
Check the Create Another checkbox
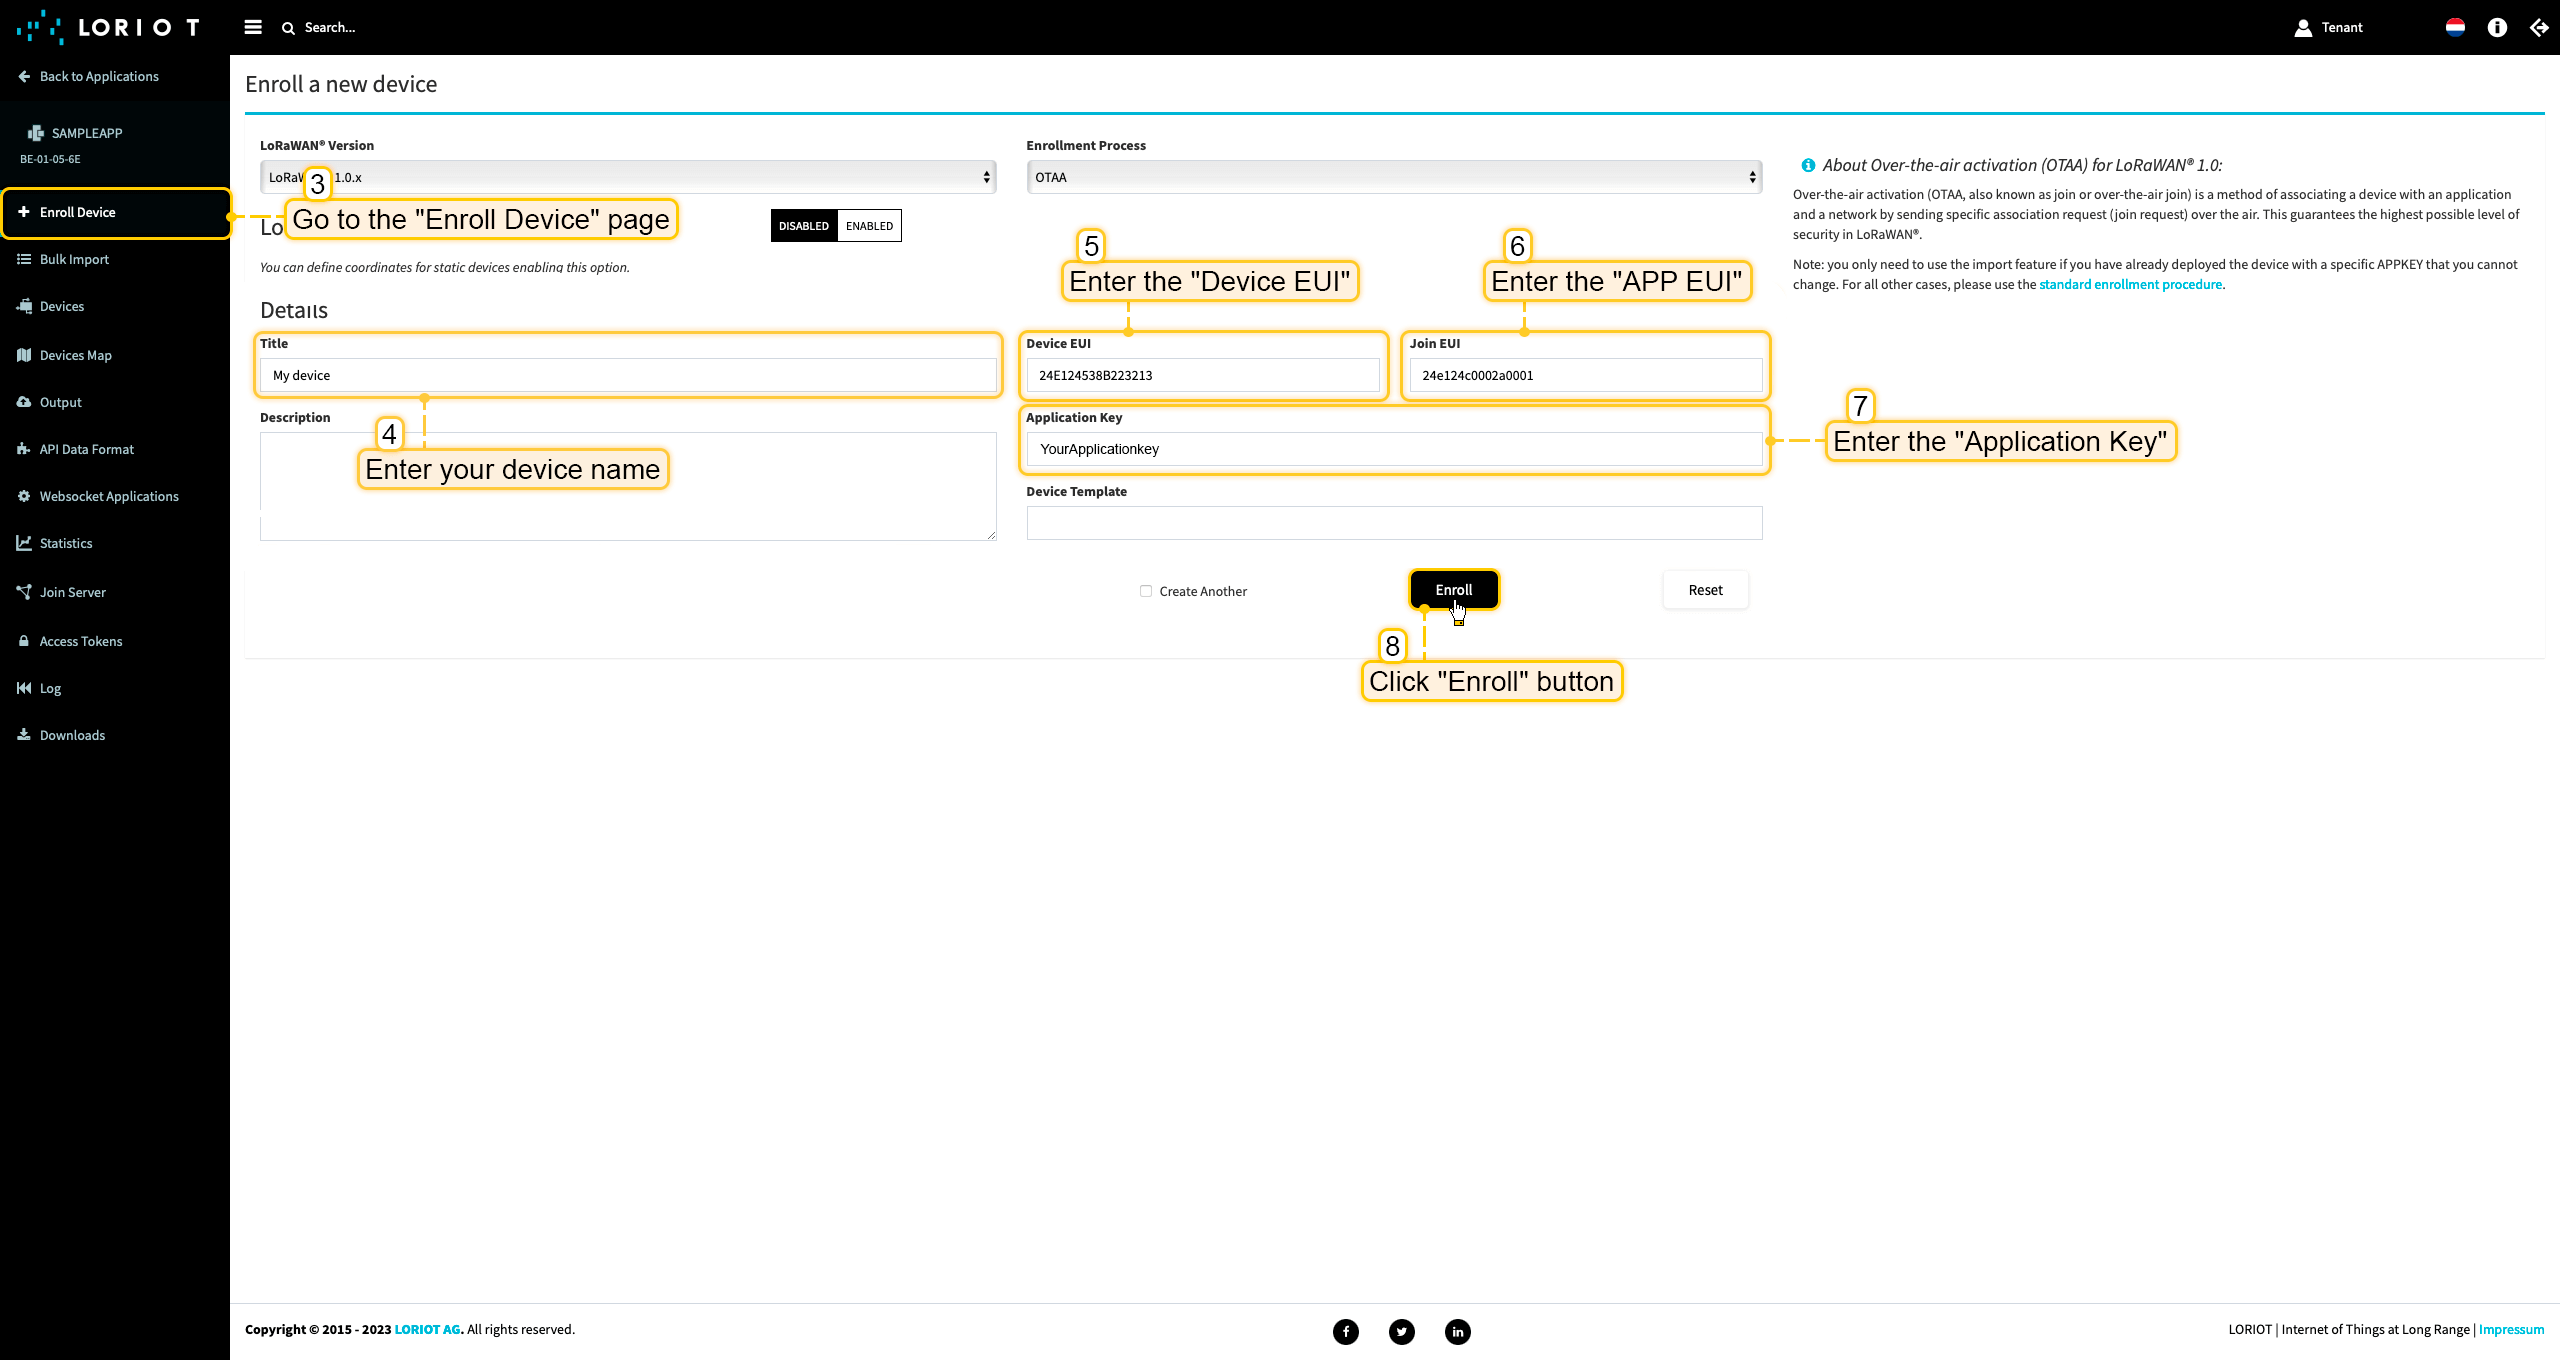pos(1146,591)
